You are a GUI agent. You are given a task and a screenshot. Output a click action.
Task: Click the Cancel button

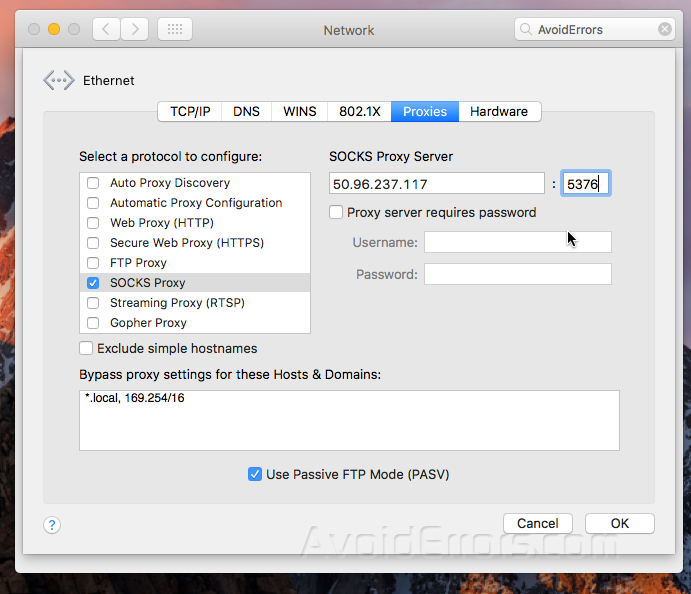coord(538,523)
